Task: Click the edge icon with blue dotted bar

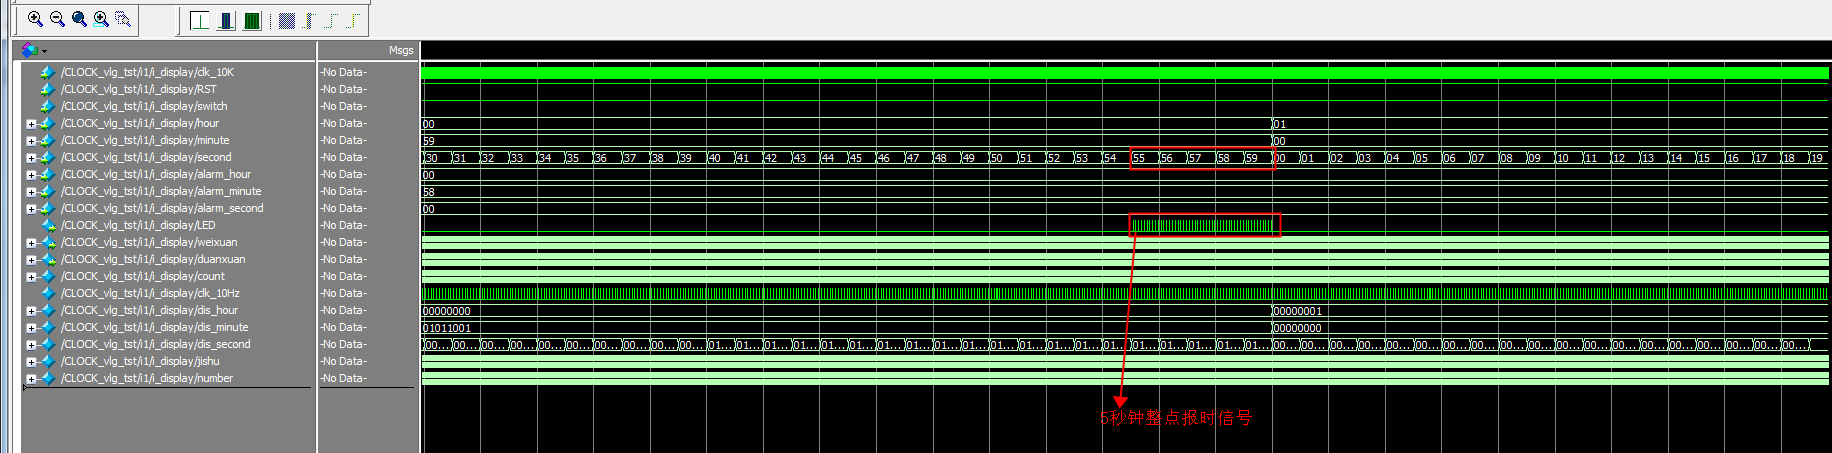Action: 310,20
